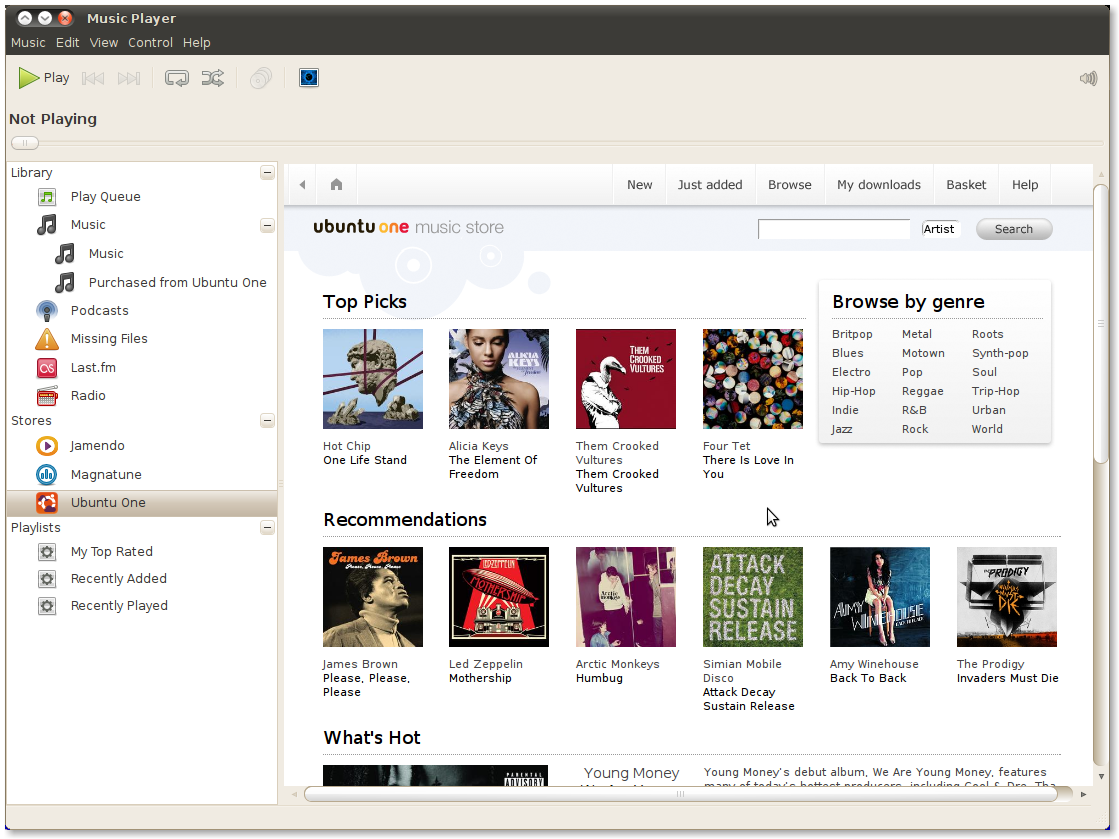The height and width of the screenshot is (839, 1119).
Task: Skip to the next track
Action: click(128, 78)
